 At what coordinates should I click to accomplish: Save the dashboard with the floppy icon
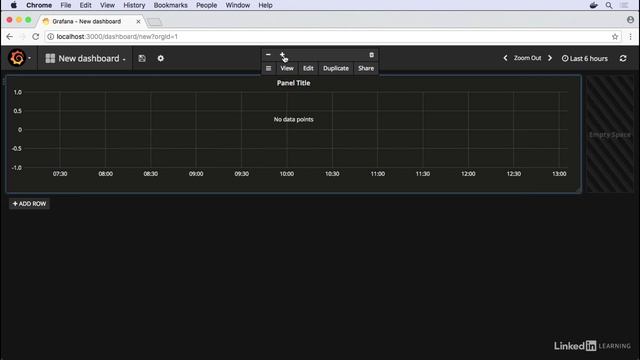142,58
